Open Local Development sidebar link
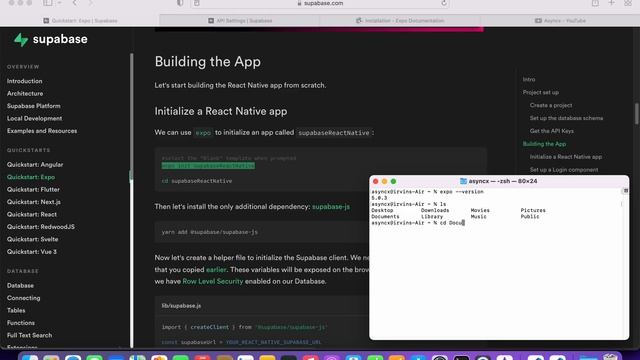The image size is (640, 360). tap(34, 118)
